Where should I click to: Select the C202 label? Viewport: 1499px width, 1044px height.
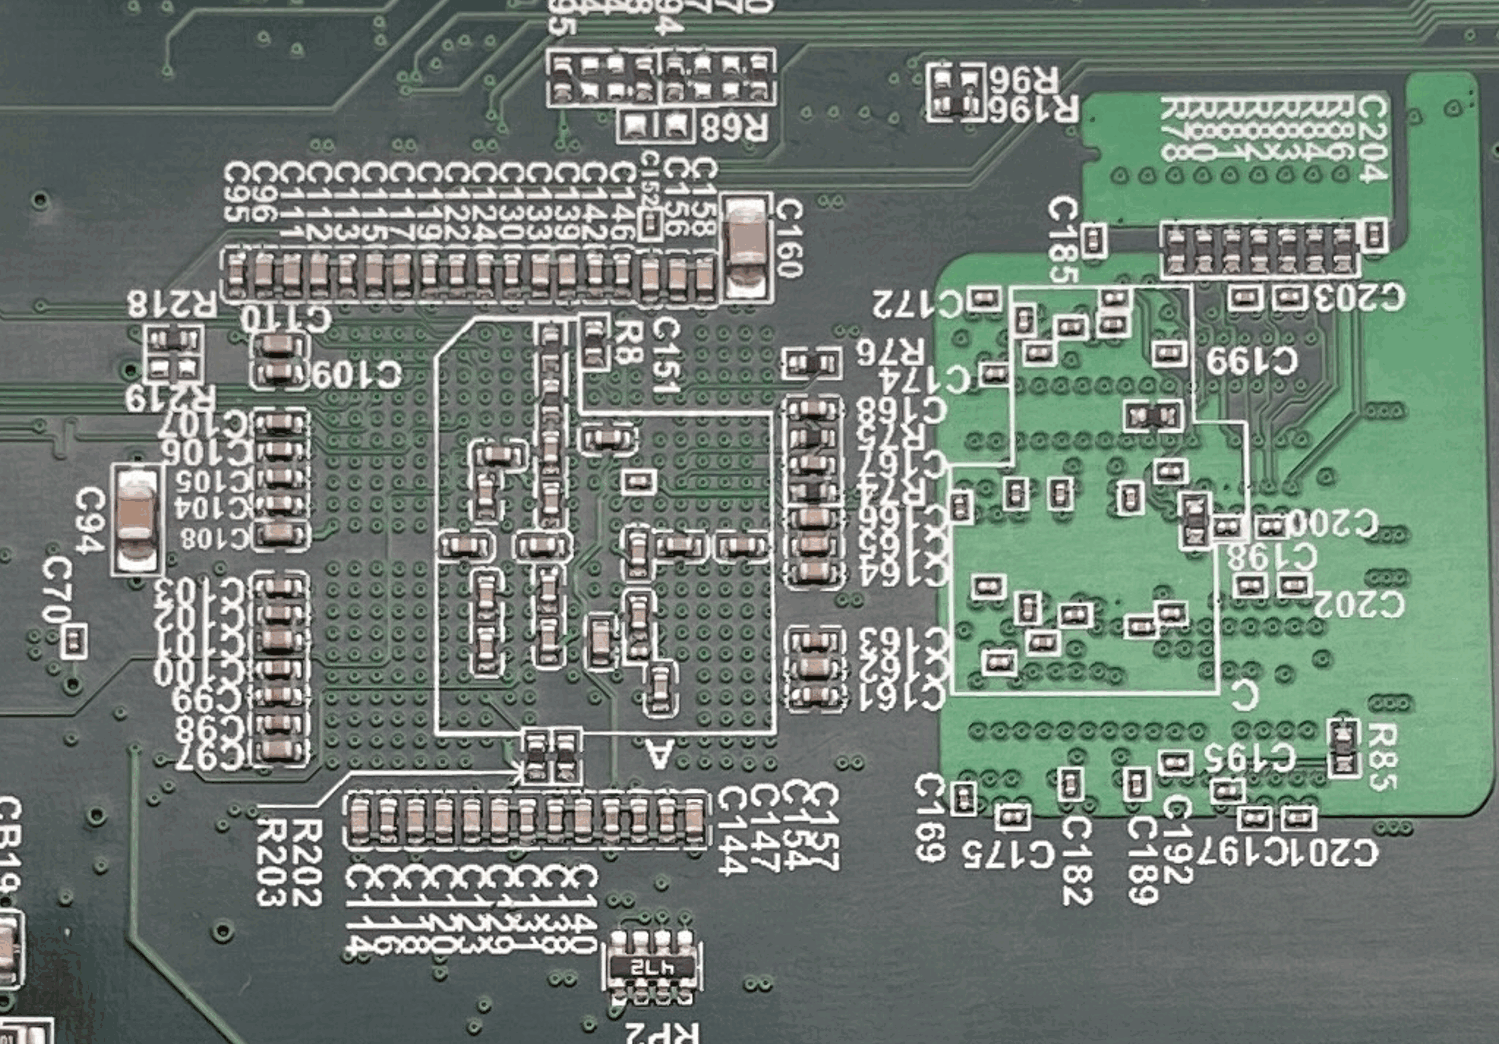coord(1359,604)
